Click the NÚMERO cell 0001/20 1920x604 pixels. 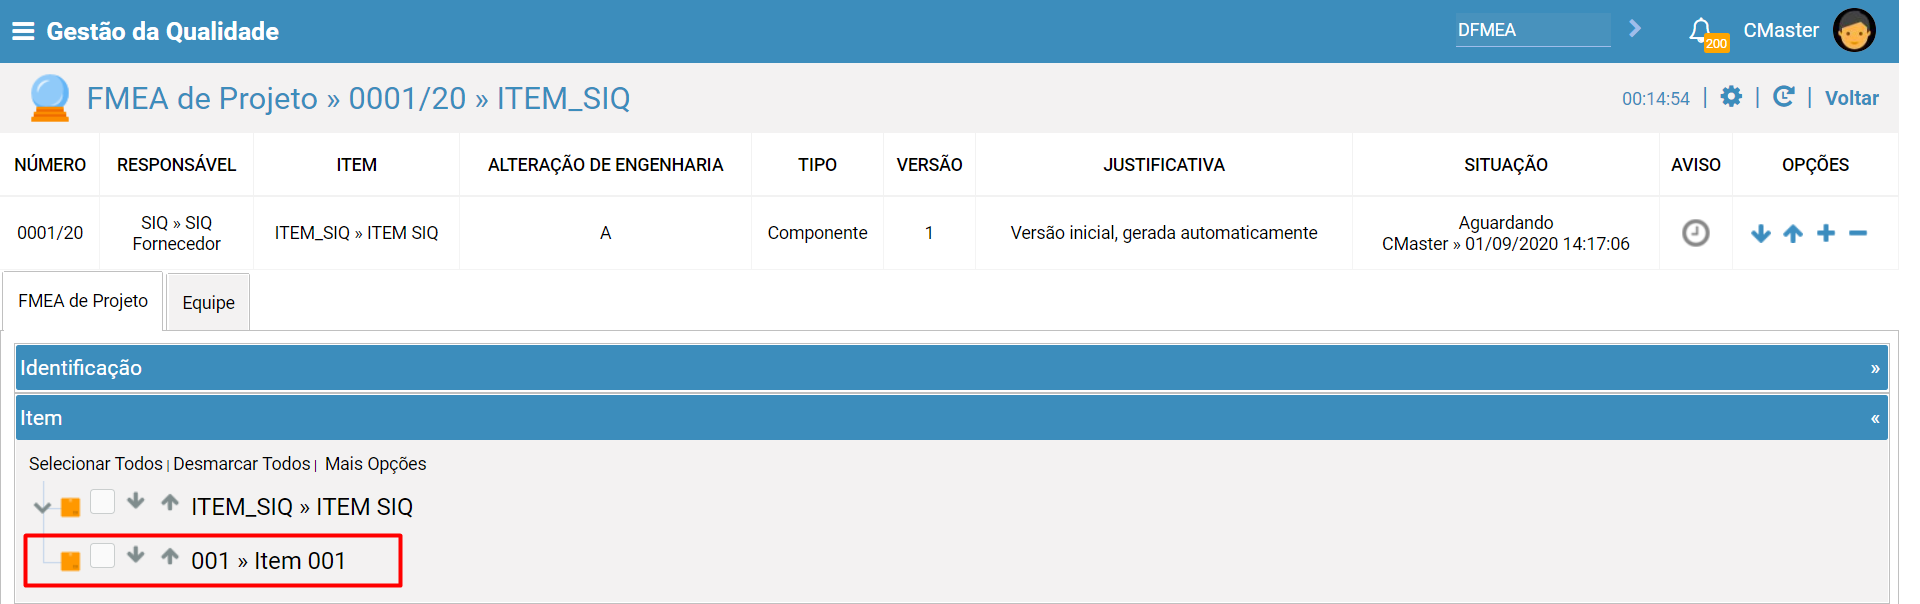point(50,233)
